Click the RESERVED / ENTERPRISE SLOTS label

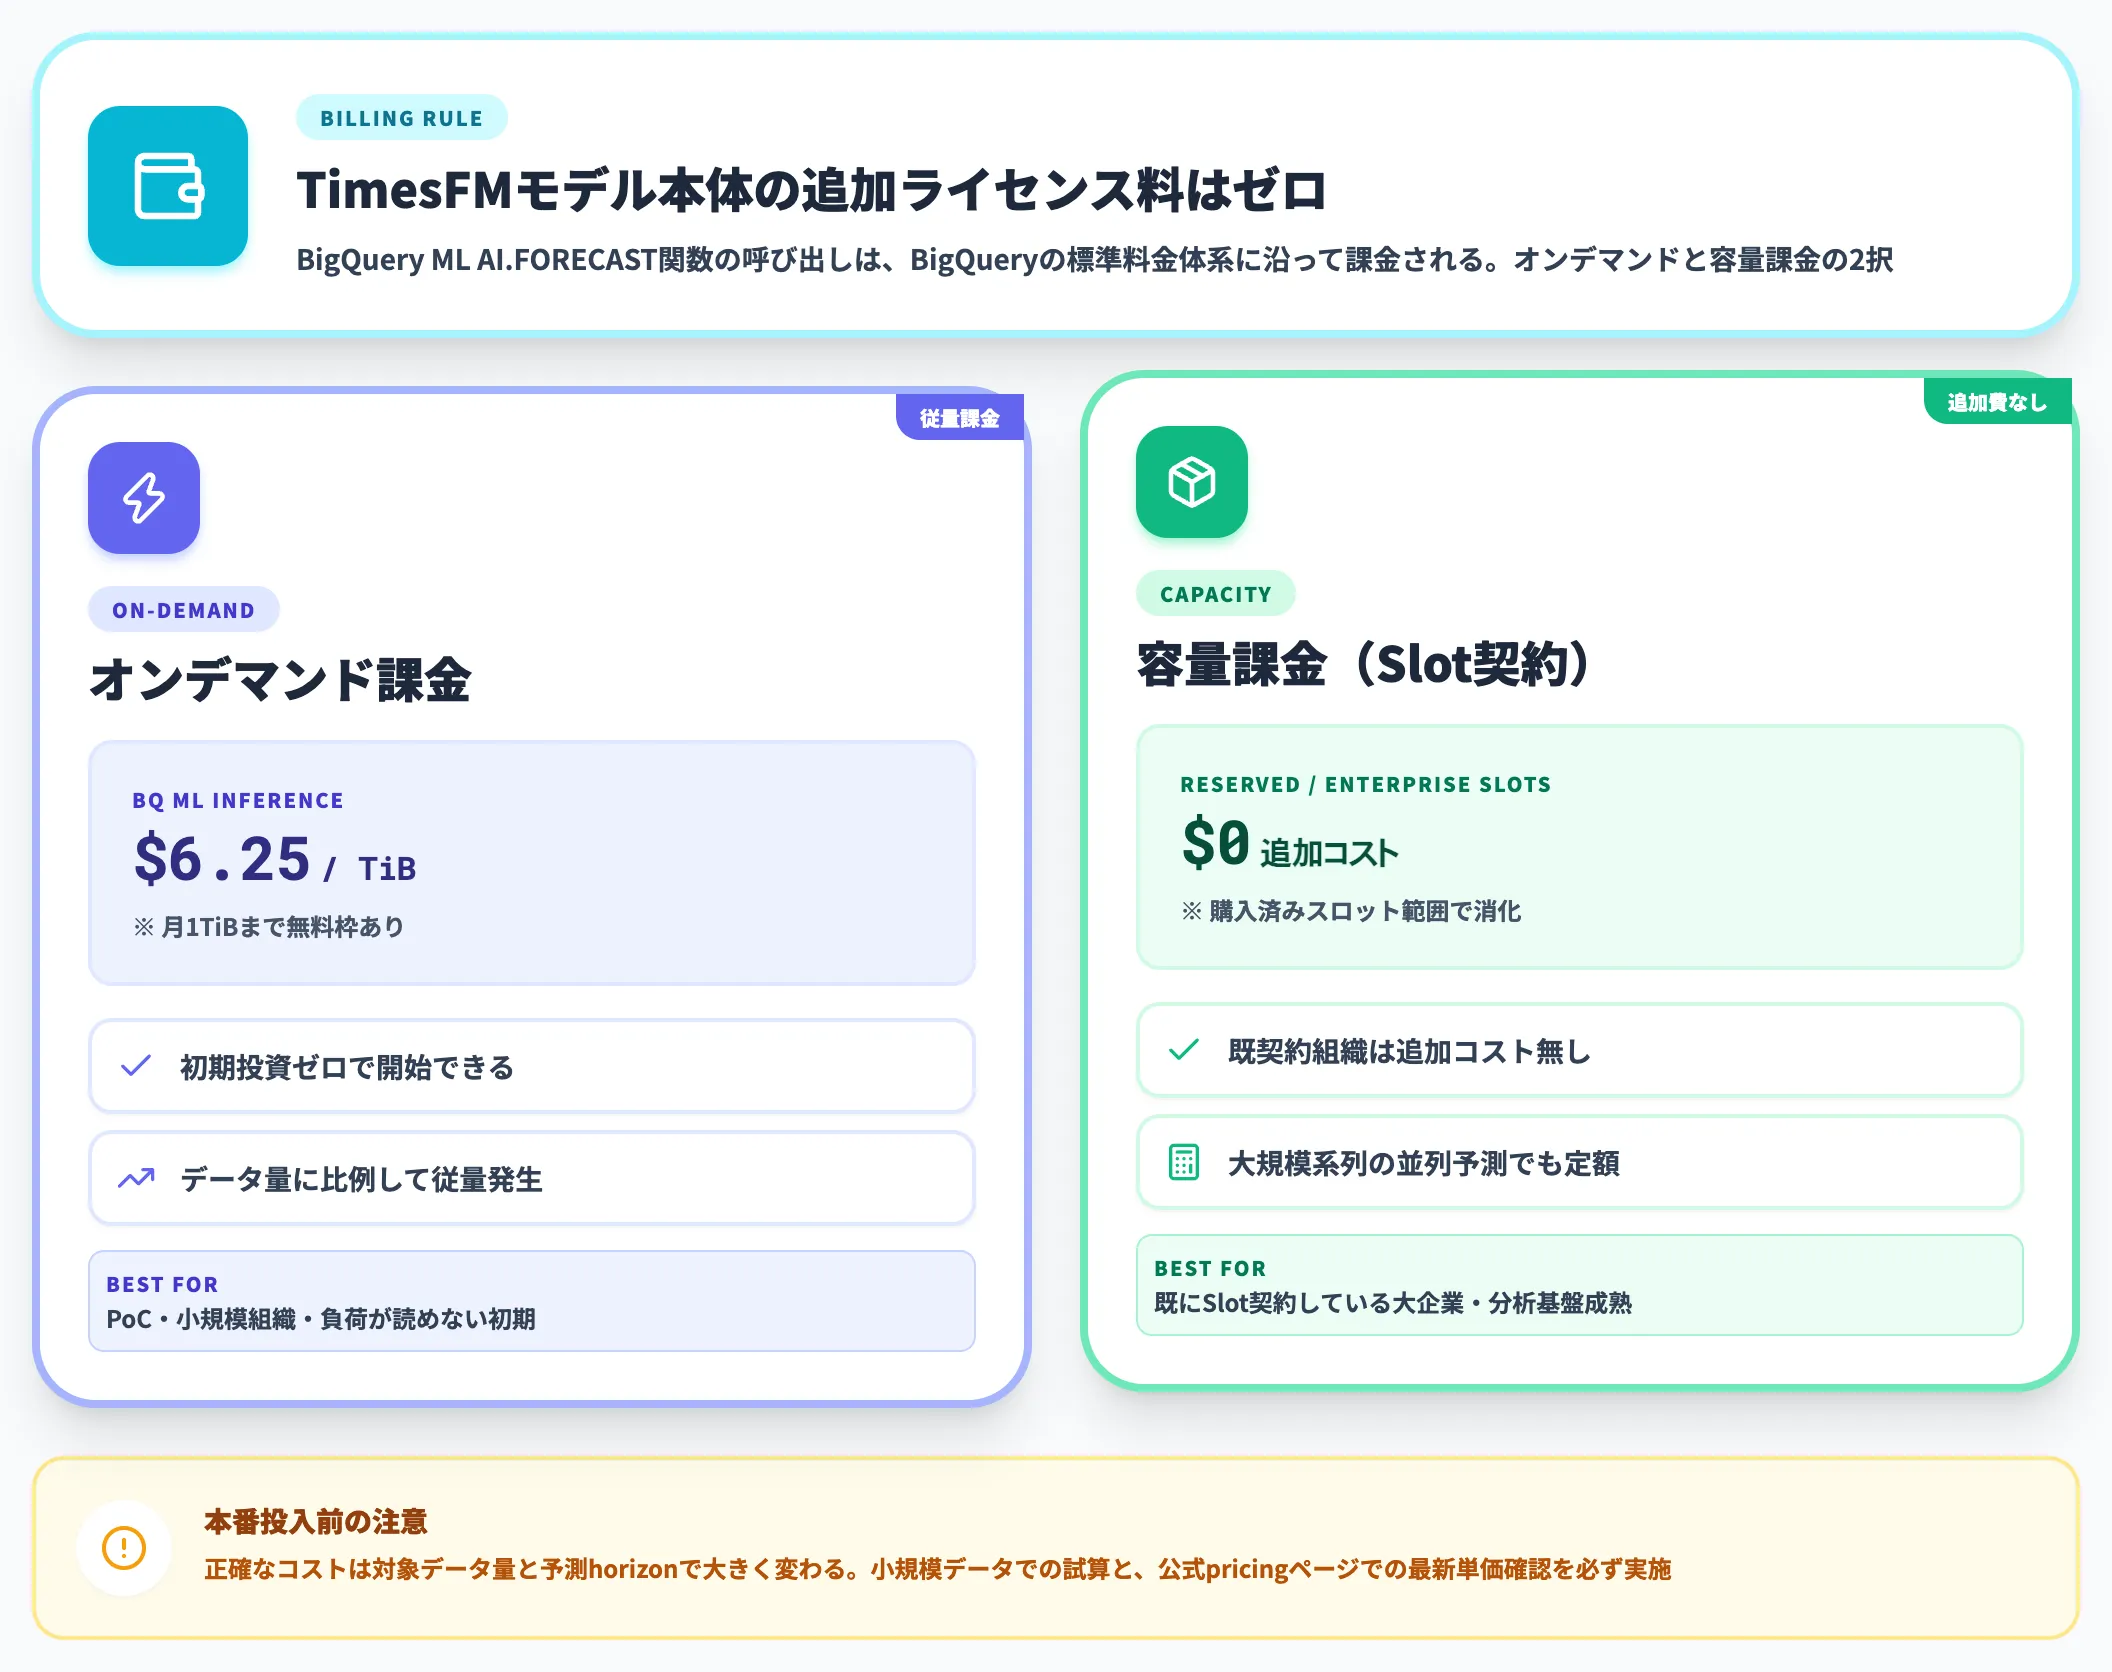coord(1366,785)
